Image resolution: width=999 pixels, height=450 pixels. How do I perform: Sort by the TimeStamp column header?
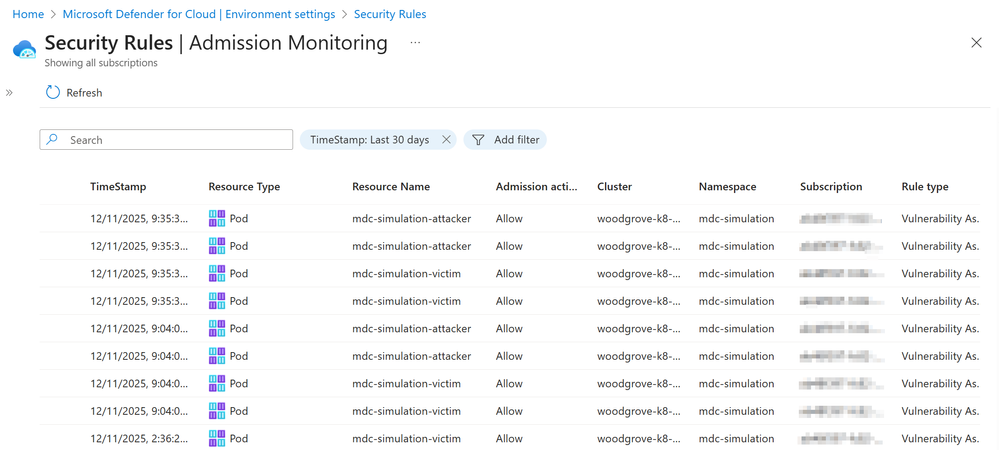pyautogui.click(x=118, y=187)
